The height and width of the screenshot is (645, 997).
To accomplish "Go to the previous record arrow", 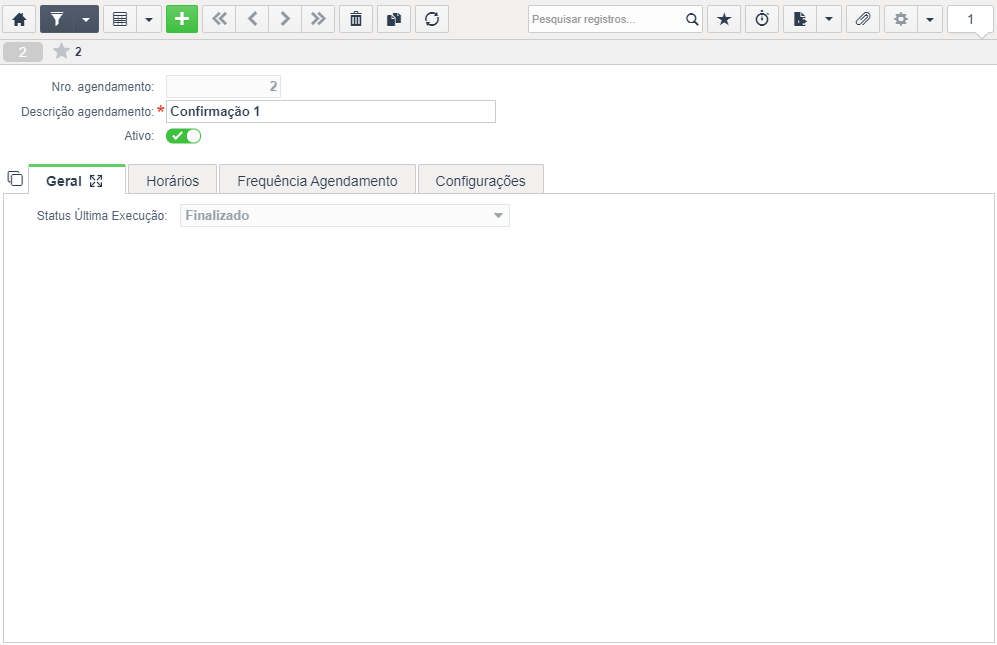I will 252,19.
